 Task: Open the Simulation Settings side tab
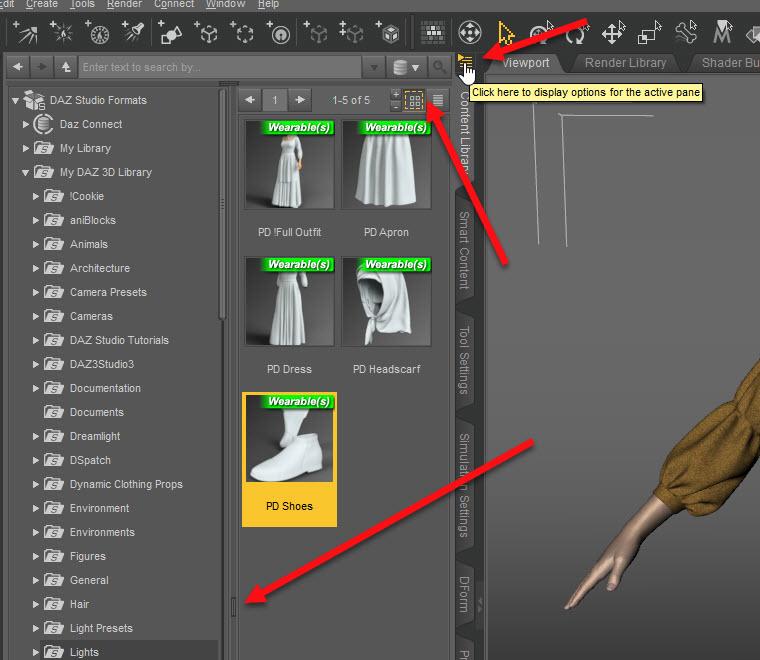click(464, 485)
